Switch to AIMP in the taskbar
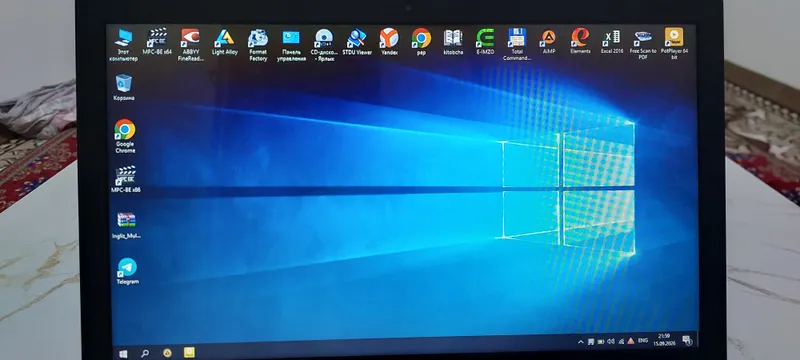 point(167,352)
